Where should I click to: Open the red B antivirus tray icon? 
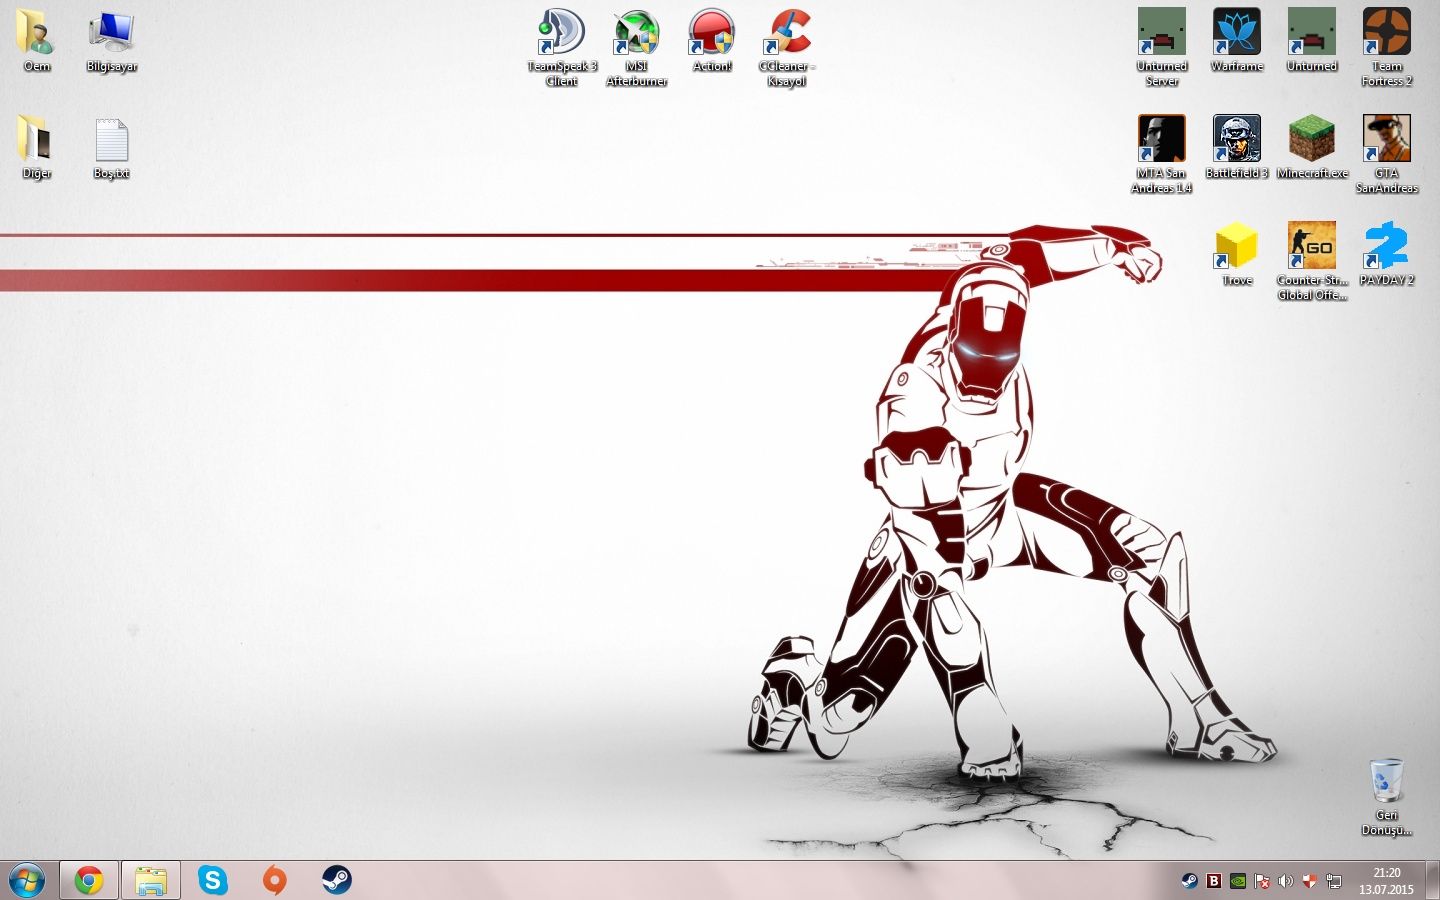[x=1214, y=881]
